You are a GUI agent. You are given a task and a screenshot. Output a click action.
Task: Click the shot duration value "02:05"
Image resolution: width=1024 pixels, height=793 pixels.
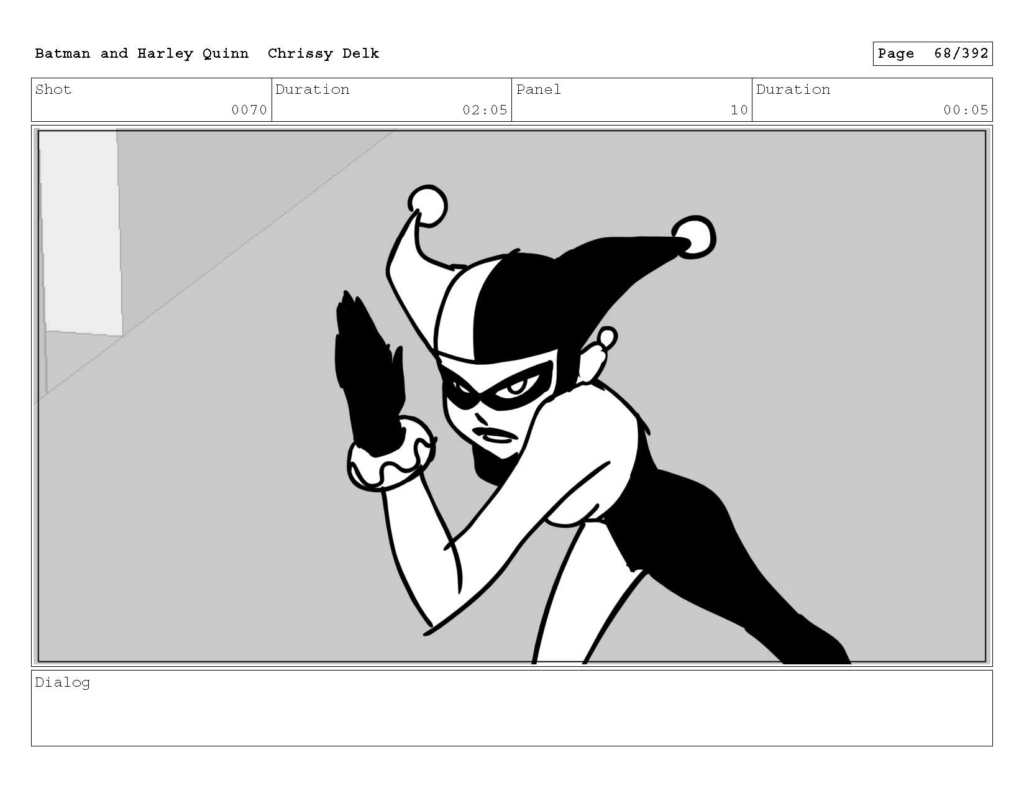pos(485,110)
